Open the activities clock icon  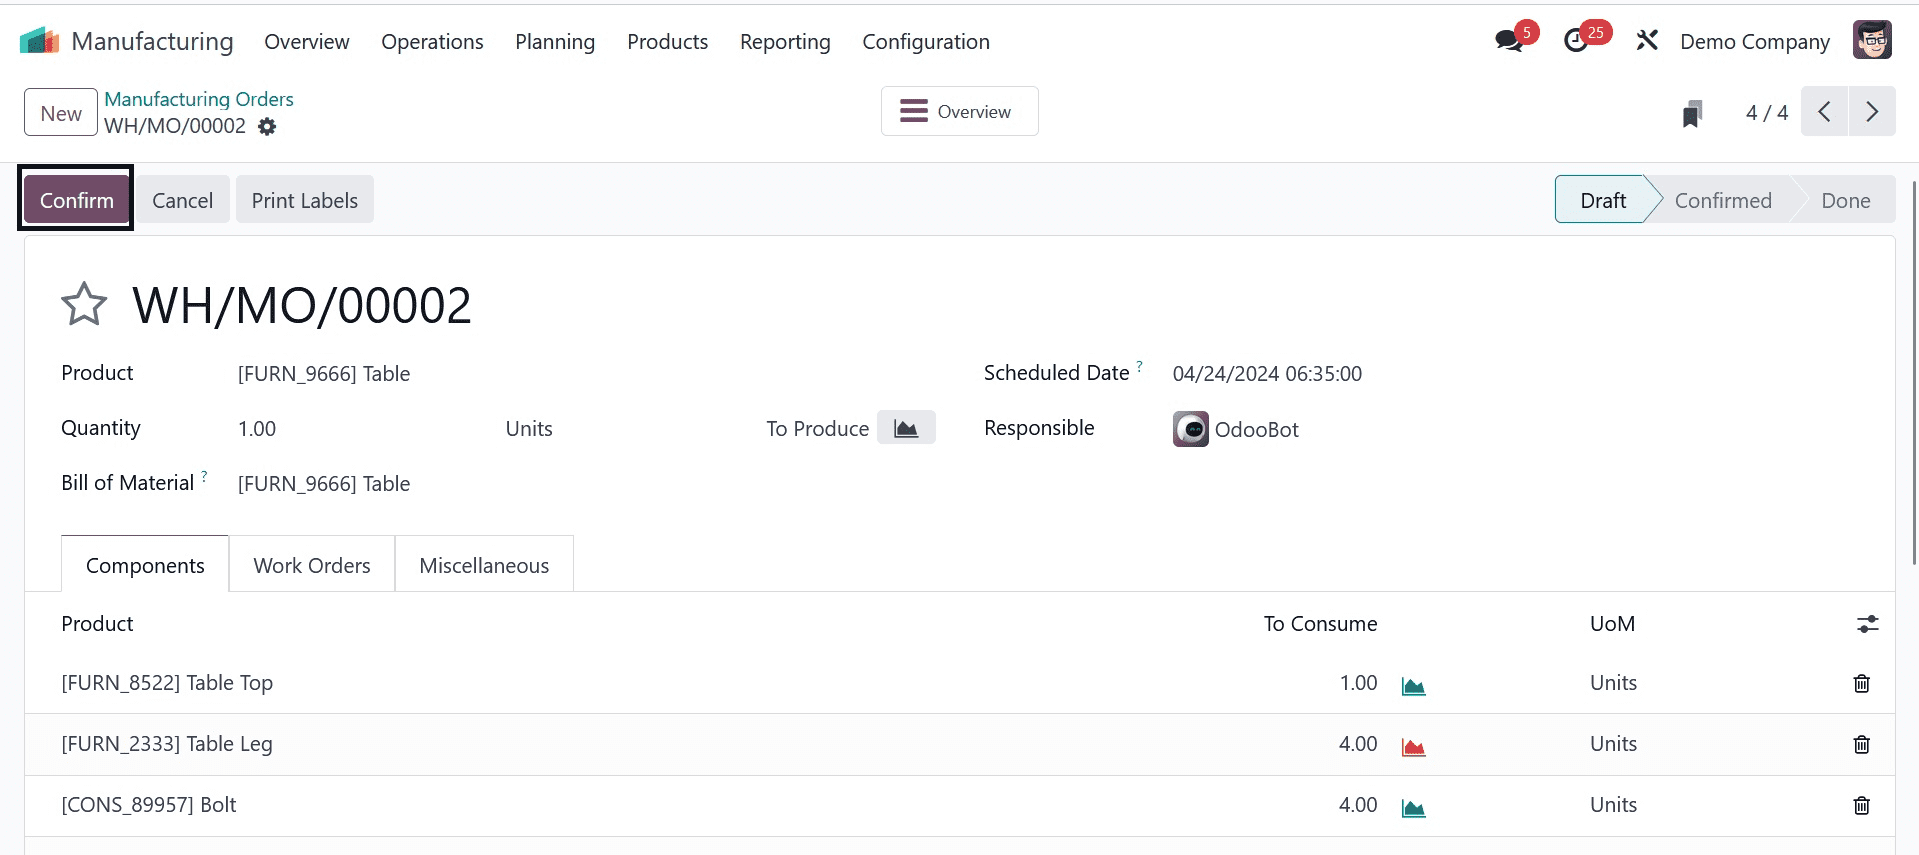tap(1576, 41)
